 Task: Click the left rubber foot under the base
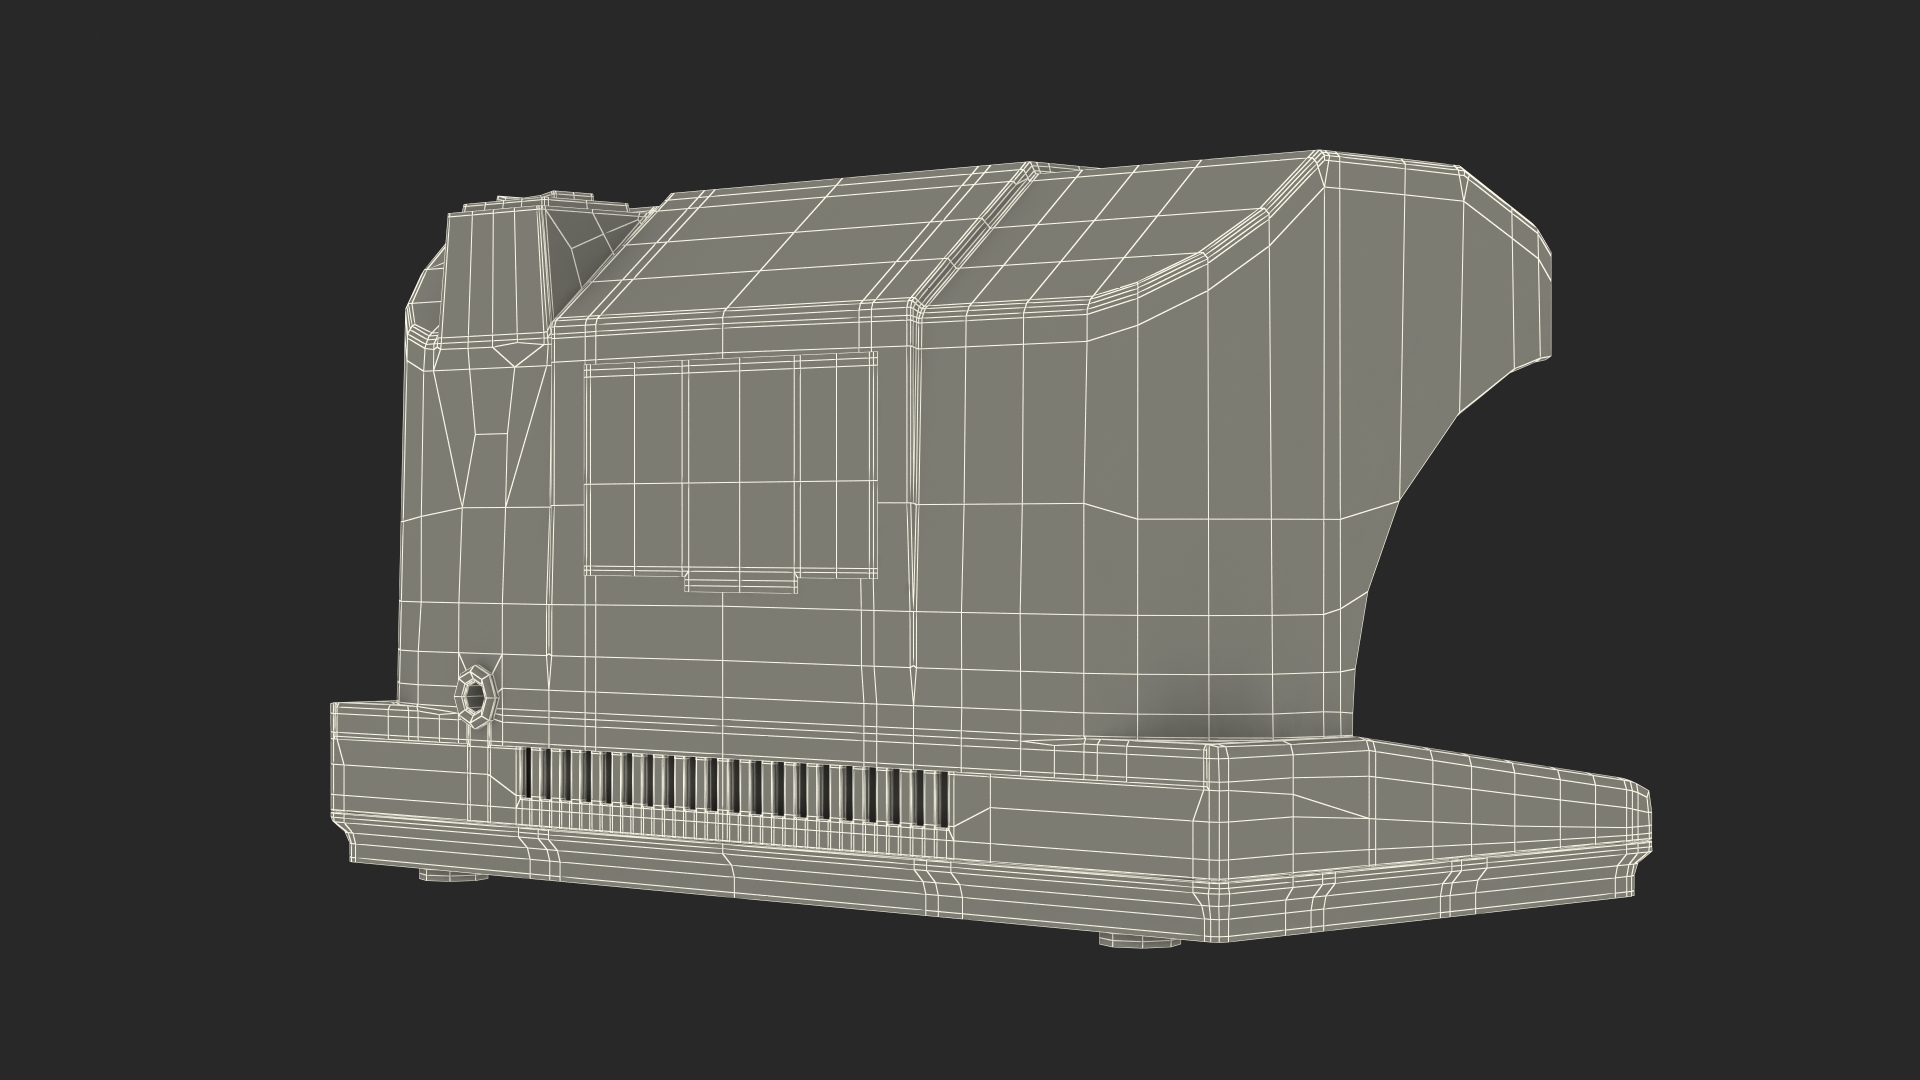coord(453,876)
